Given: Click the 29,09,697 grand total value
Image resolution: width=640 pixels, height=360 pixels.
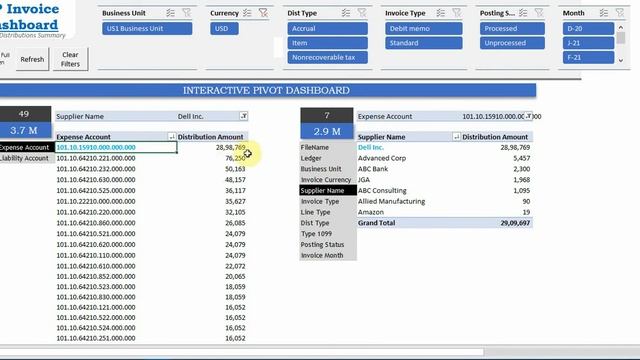Looking at the screenshot, I should tap(515, 223).
